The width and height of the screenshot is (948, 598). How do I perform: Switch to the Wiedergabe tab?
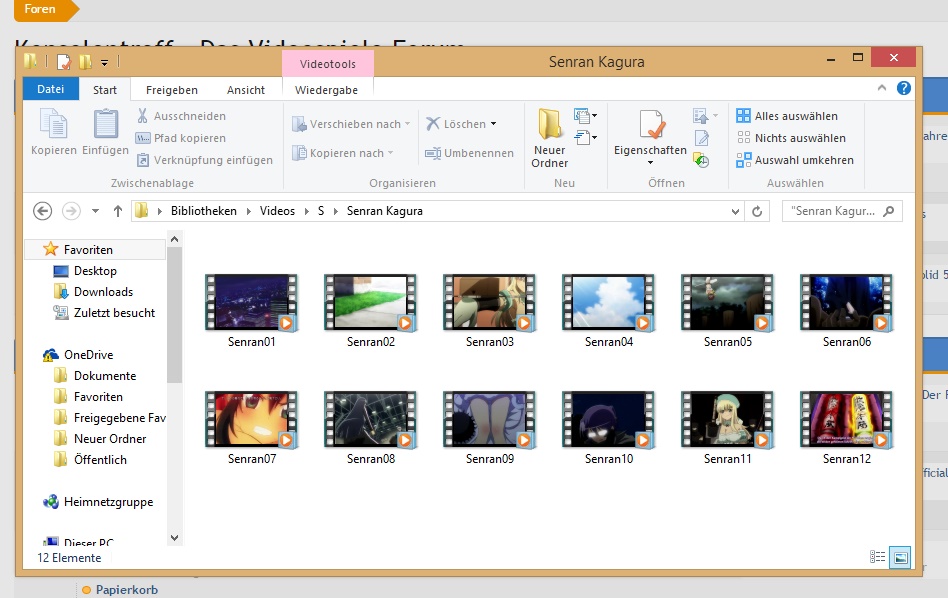(x=326, y=90)
